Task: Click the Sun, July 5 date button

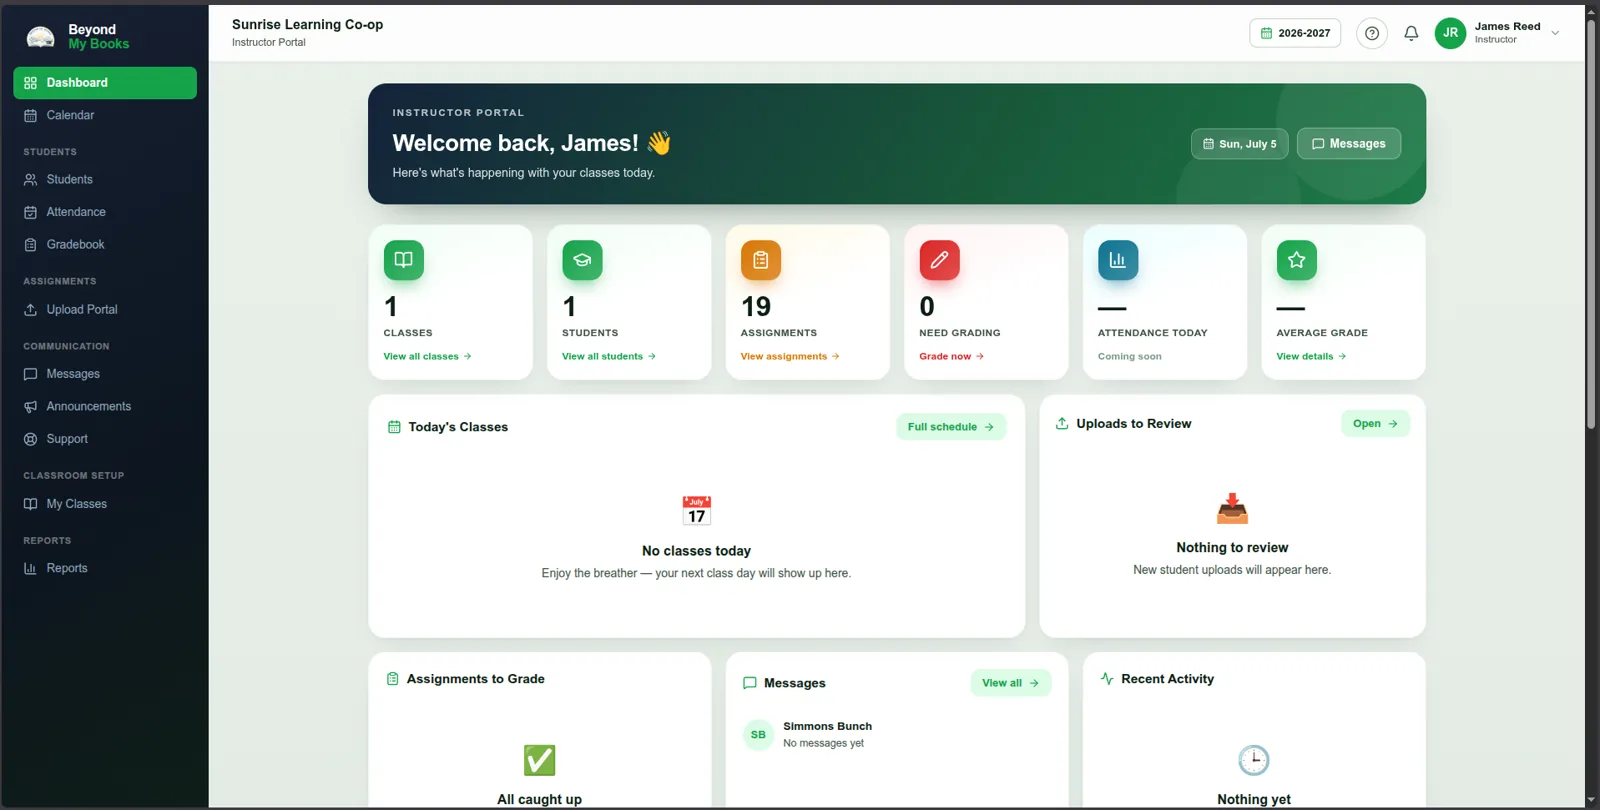Action: [1240, 144]
